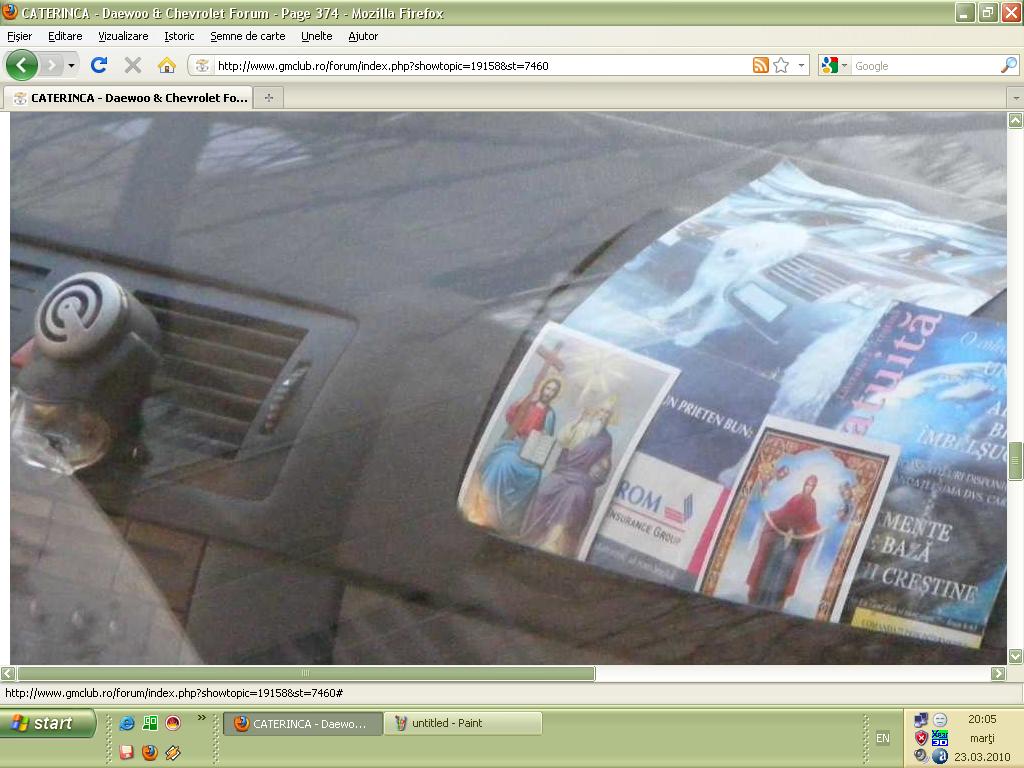
Task: Open the Unelte menu
Action: coord(316,36)
